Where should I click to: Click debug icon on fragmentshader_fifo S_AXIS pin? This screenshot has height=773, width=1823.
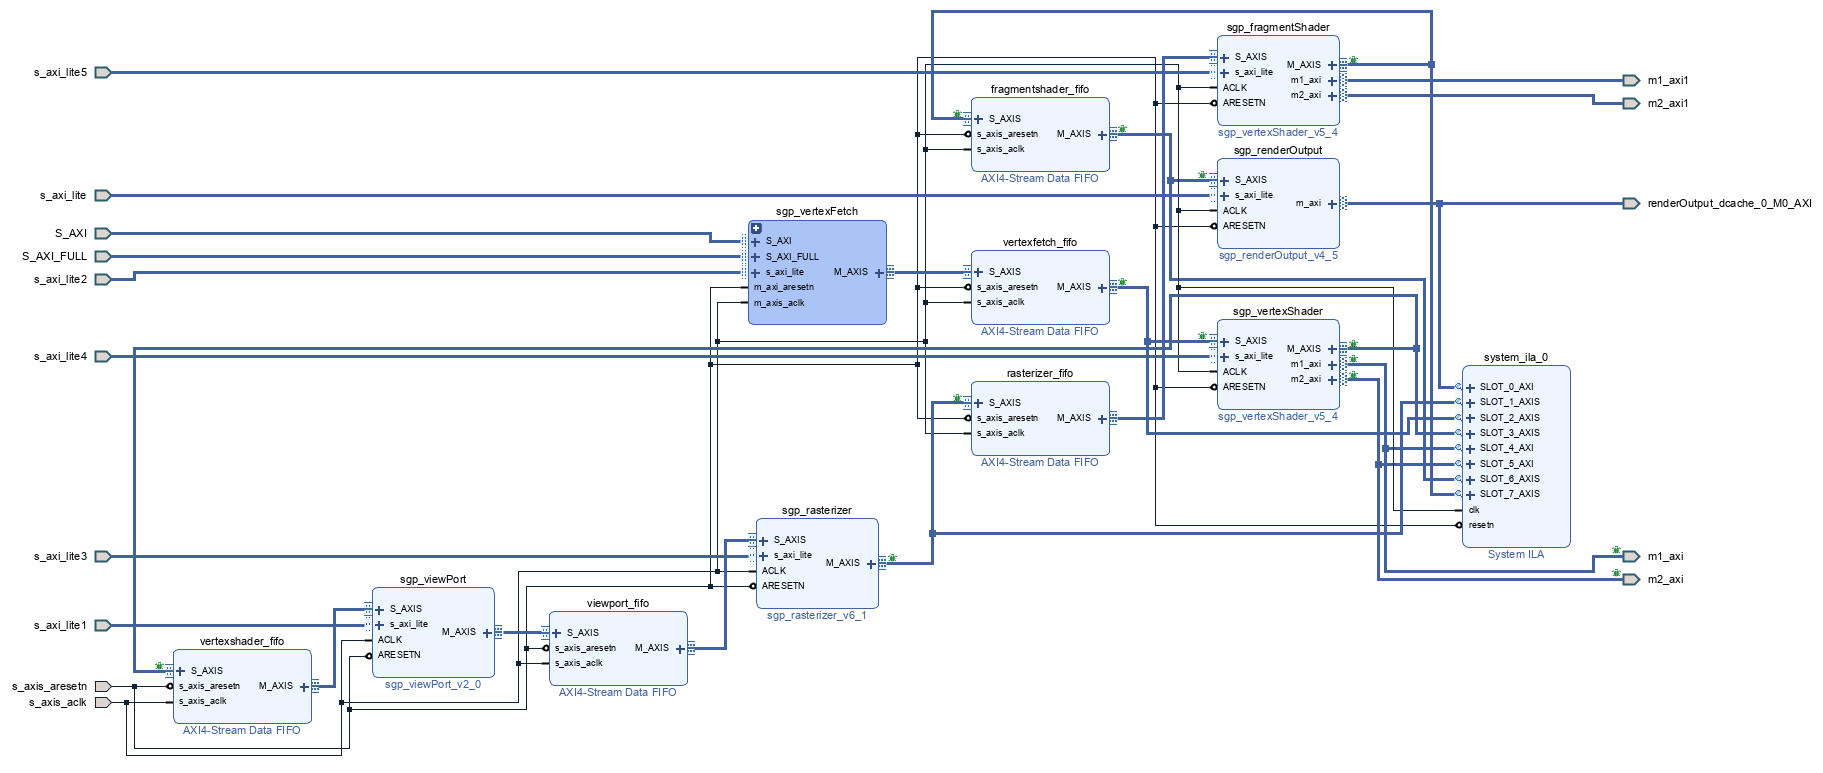click(957, 114)
